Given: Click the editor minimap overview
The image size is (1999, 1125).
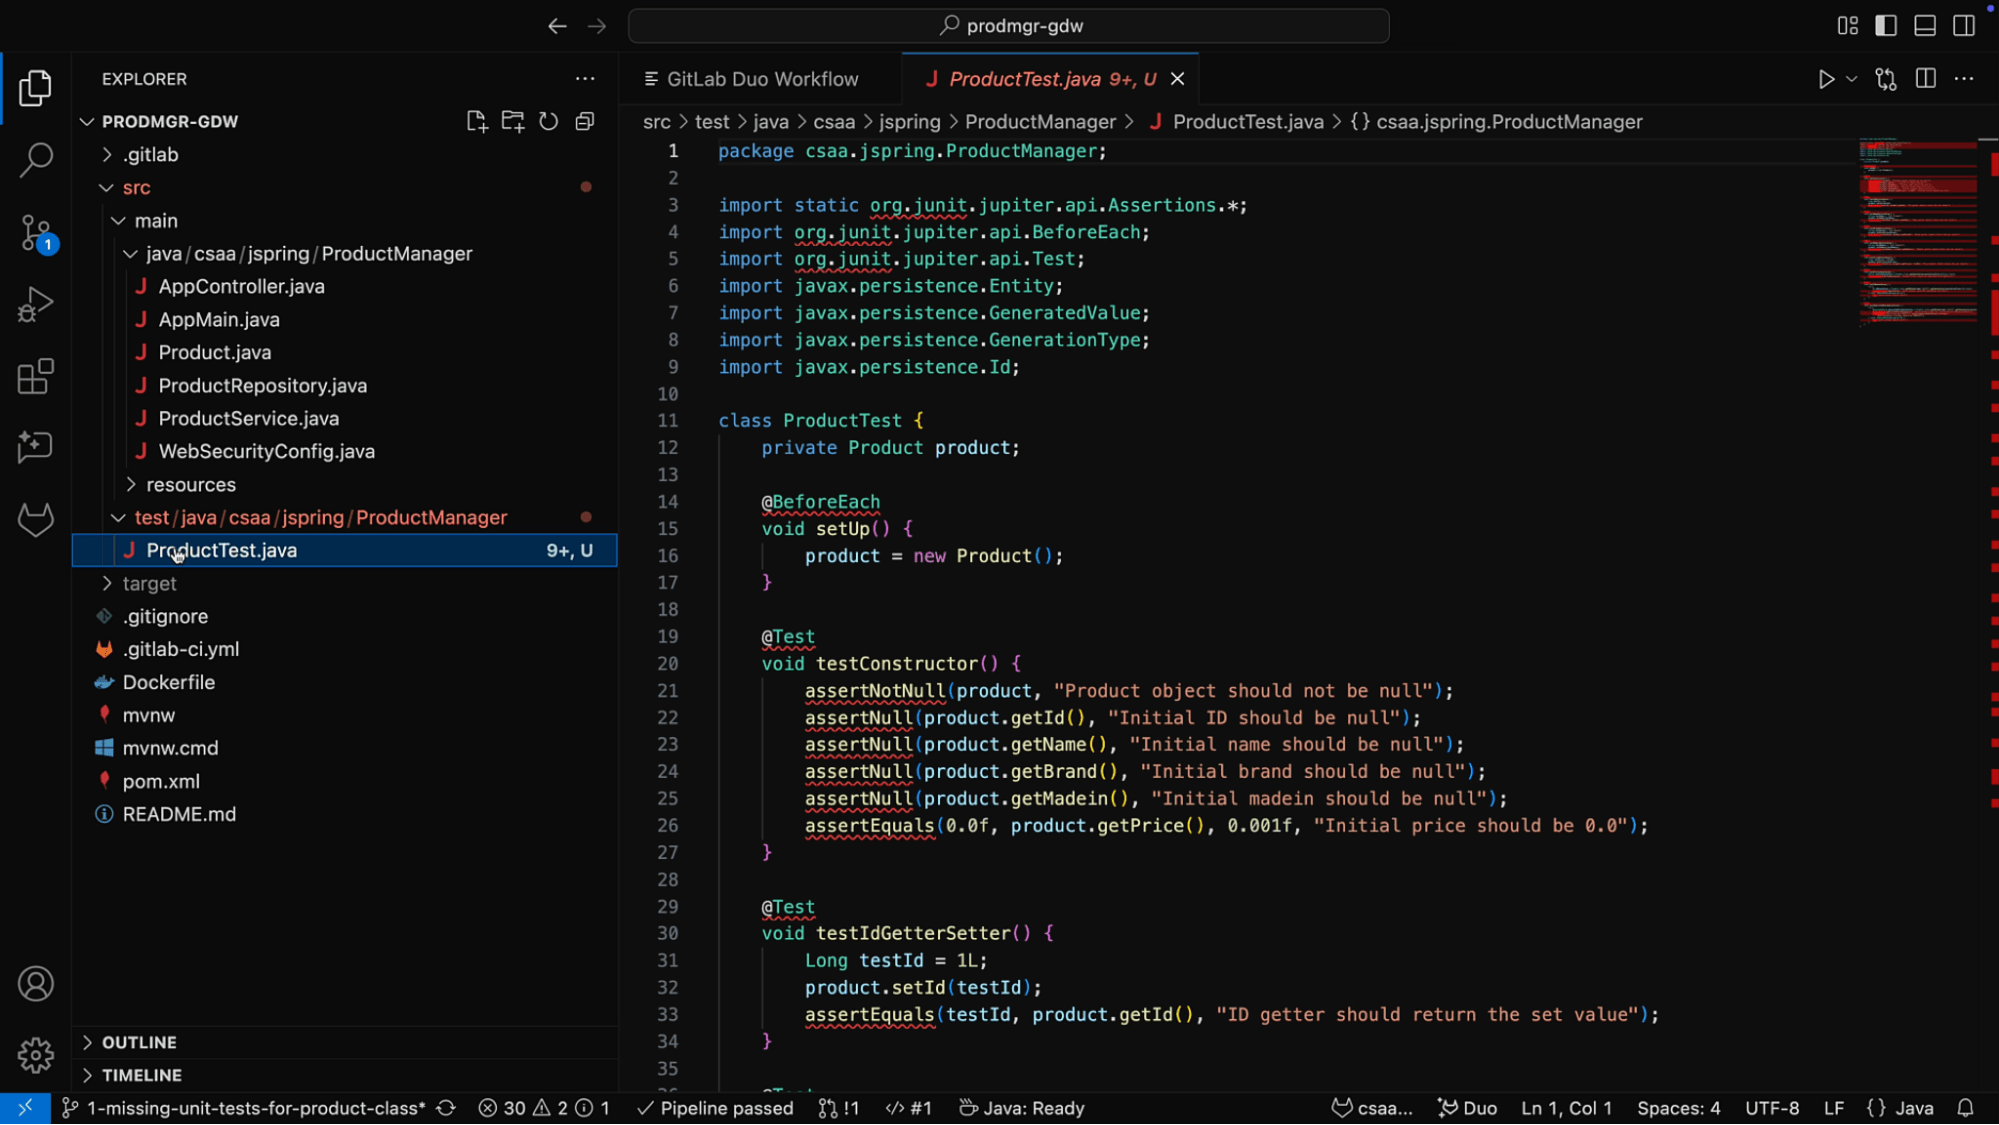Looking at the screenshot, I should coord(1917,232).
